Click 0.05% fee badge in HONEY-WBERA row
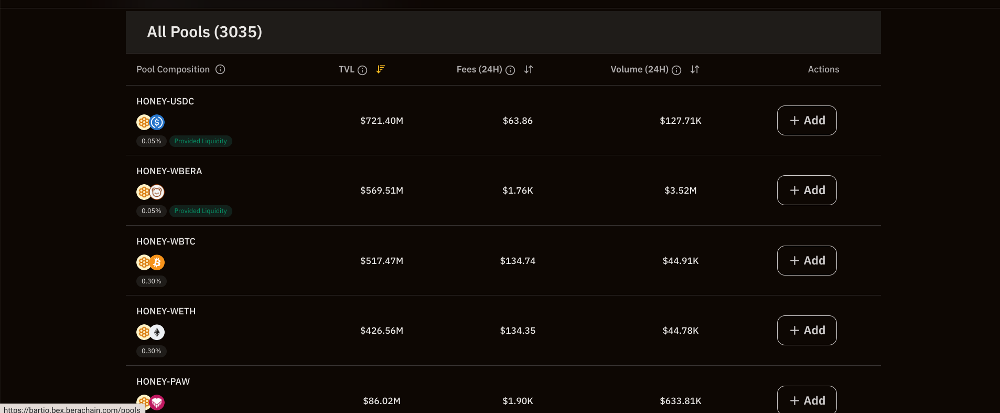 coord(151,211)
